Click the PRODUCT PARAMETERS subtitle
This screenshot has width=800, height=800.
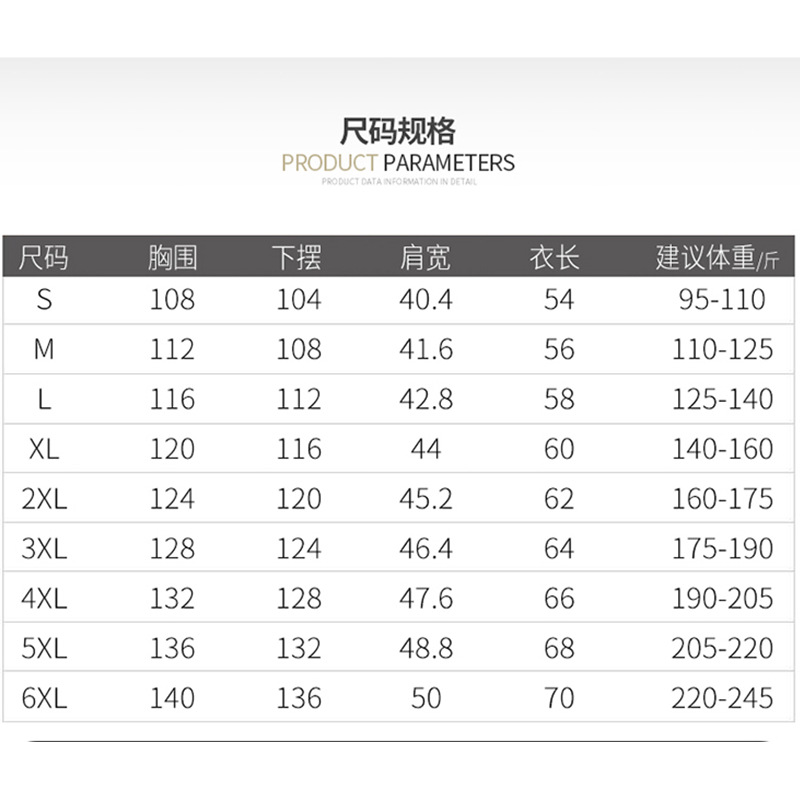point(398,163)
